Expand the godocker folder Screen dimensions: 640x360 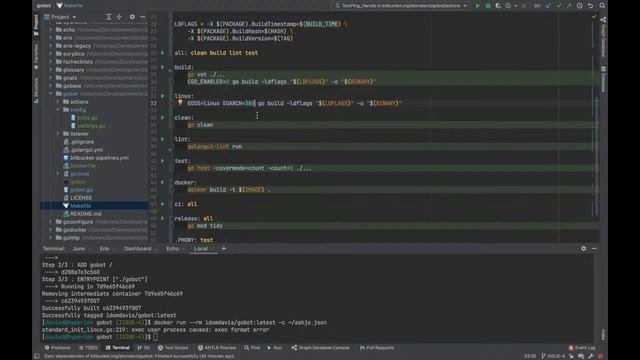click(51, 230)
